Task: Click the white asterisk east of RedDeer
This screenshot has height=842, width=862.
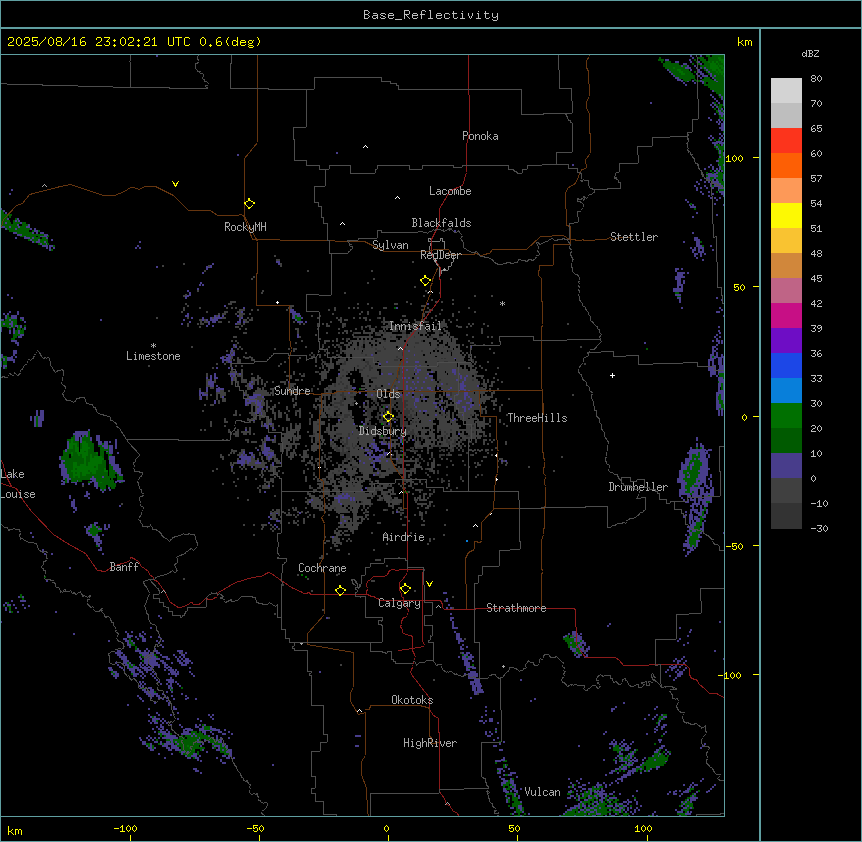Action: click(x=502, y=303)
